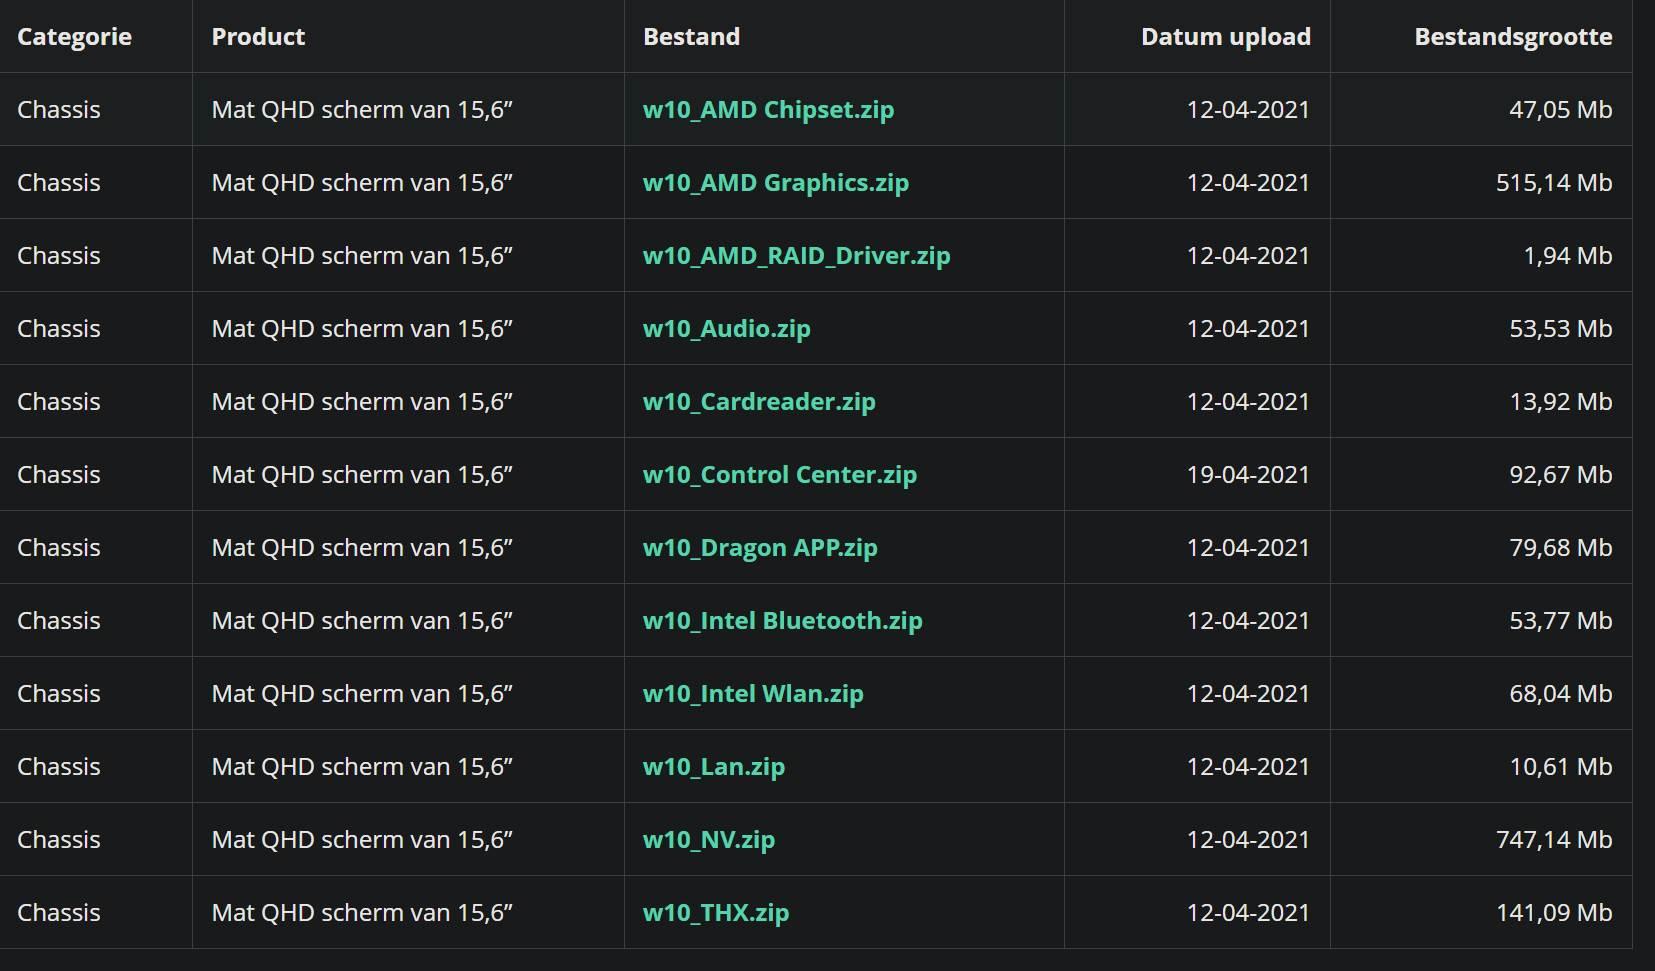Click the Product column header
This screenshot has height=971, width=1655.
pos(258,37)
